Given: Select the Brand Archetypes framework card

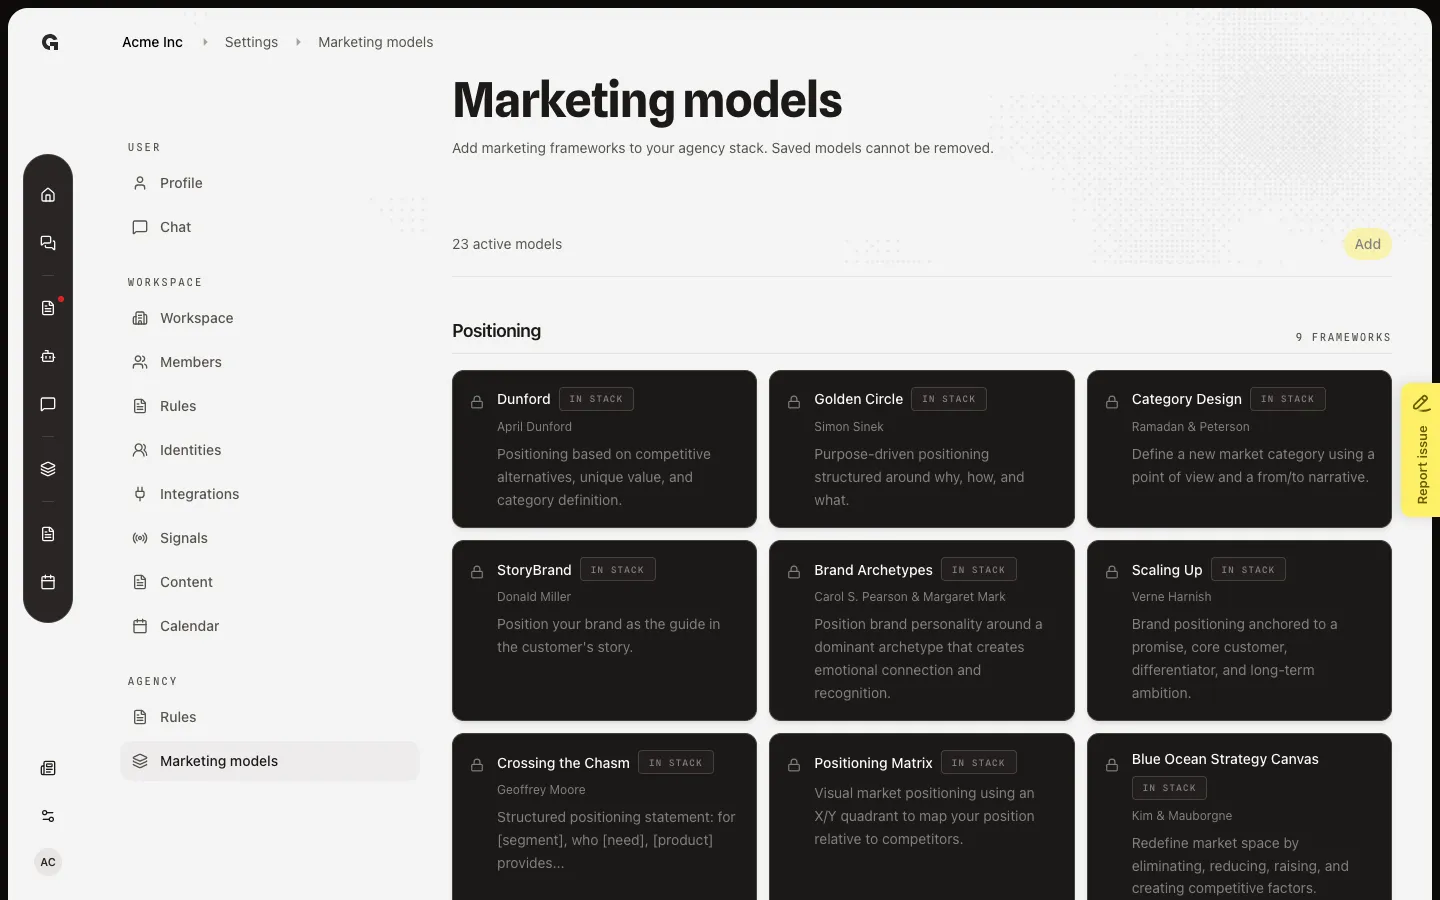Looking at the screenshot, I should coord(922,630).
